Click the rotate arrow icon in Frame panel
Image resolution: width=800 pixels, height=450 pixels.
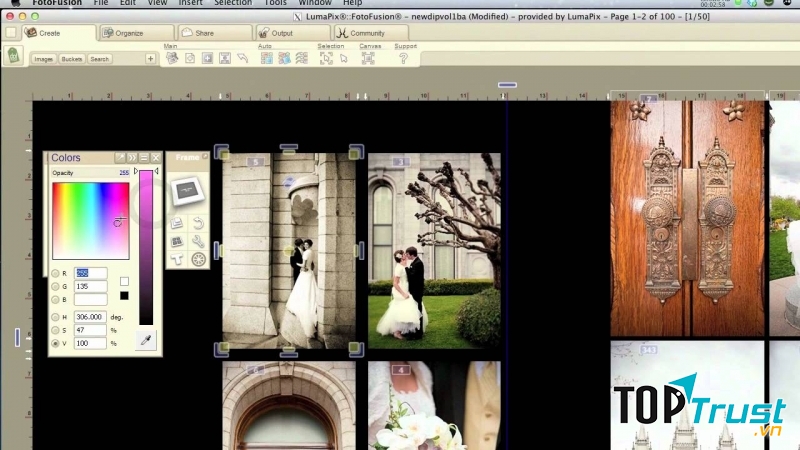pos(198,223)
